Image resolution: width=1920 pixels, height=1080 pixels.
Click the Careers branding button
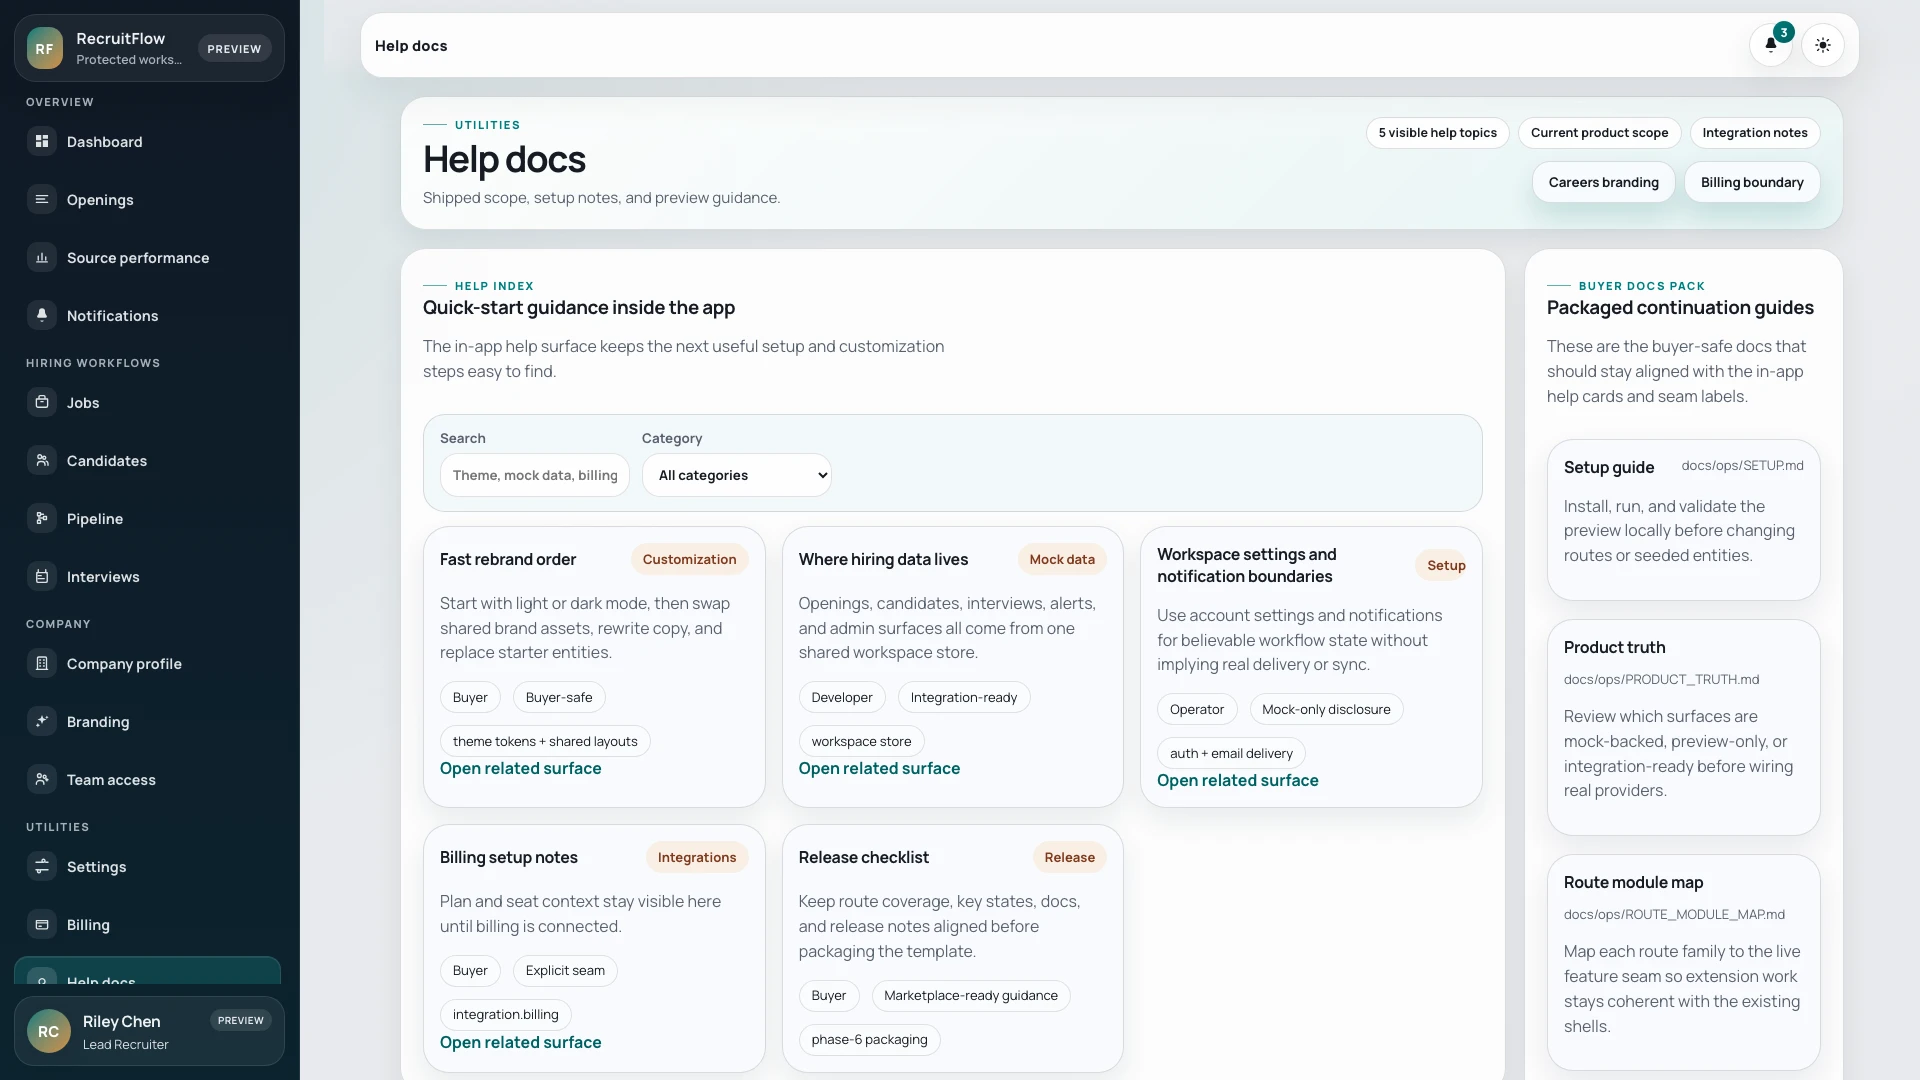click(x=1603, y=182)
